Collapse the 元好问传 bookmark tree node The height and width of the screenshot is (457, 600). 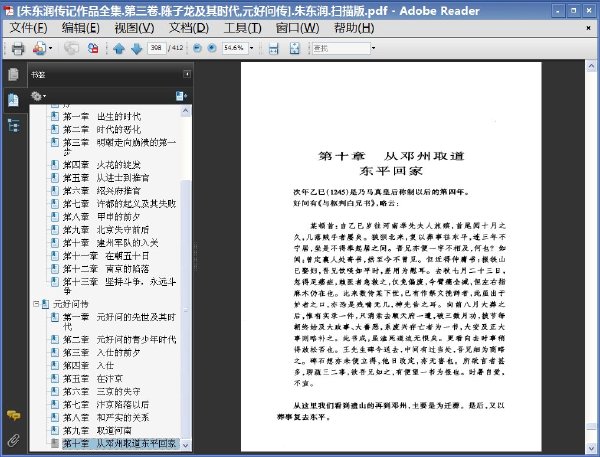(x=36, y=304)
